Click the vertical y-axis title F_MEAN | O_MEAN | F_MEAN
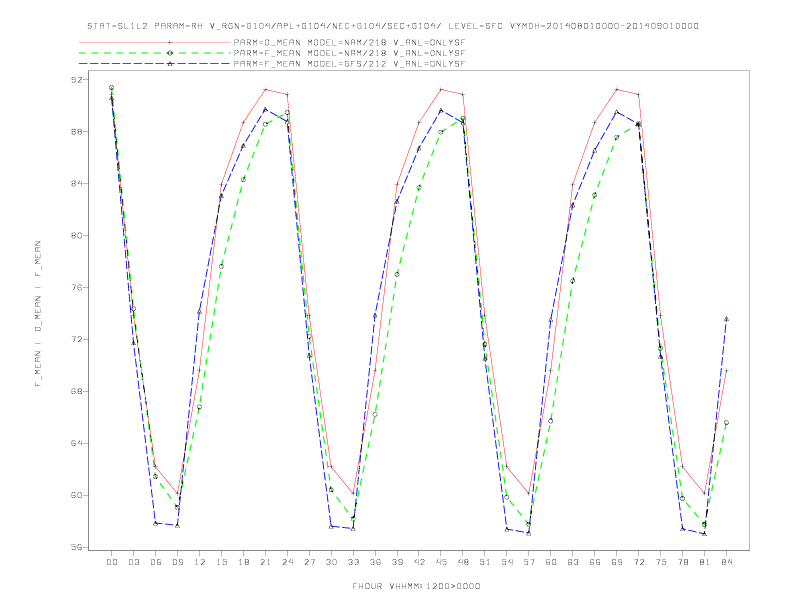Viewport: 792px width, 612px height. pyautogui.click(x=38, y=314)
